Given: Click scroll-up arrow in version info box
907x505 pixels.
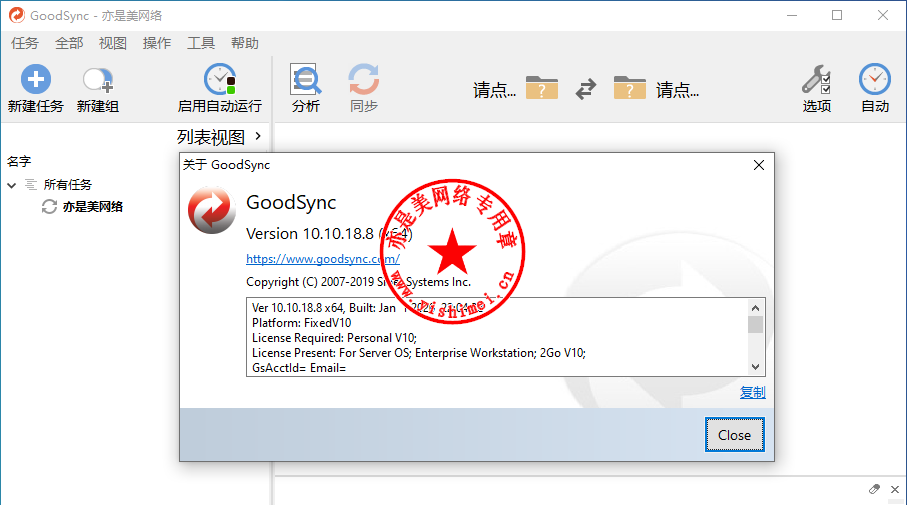Looking at the screenshot, I should (x=755, y=307).
